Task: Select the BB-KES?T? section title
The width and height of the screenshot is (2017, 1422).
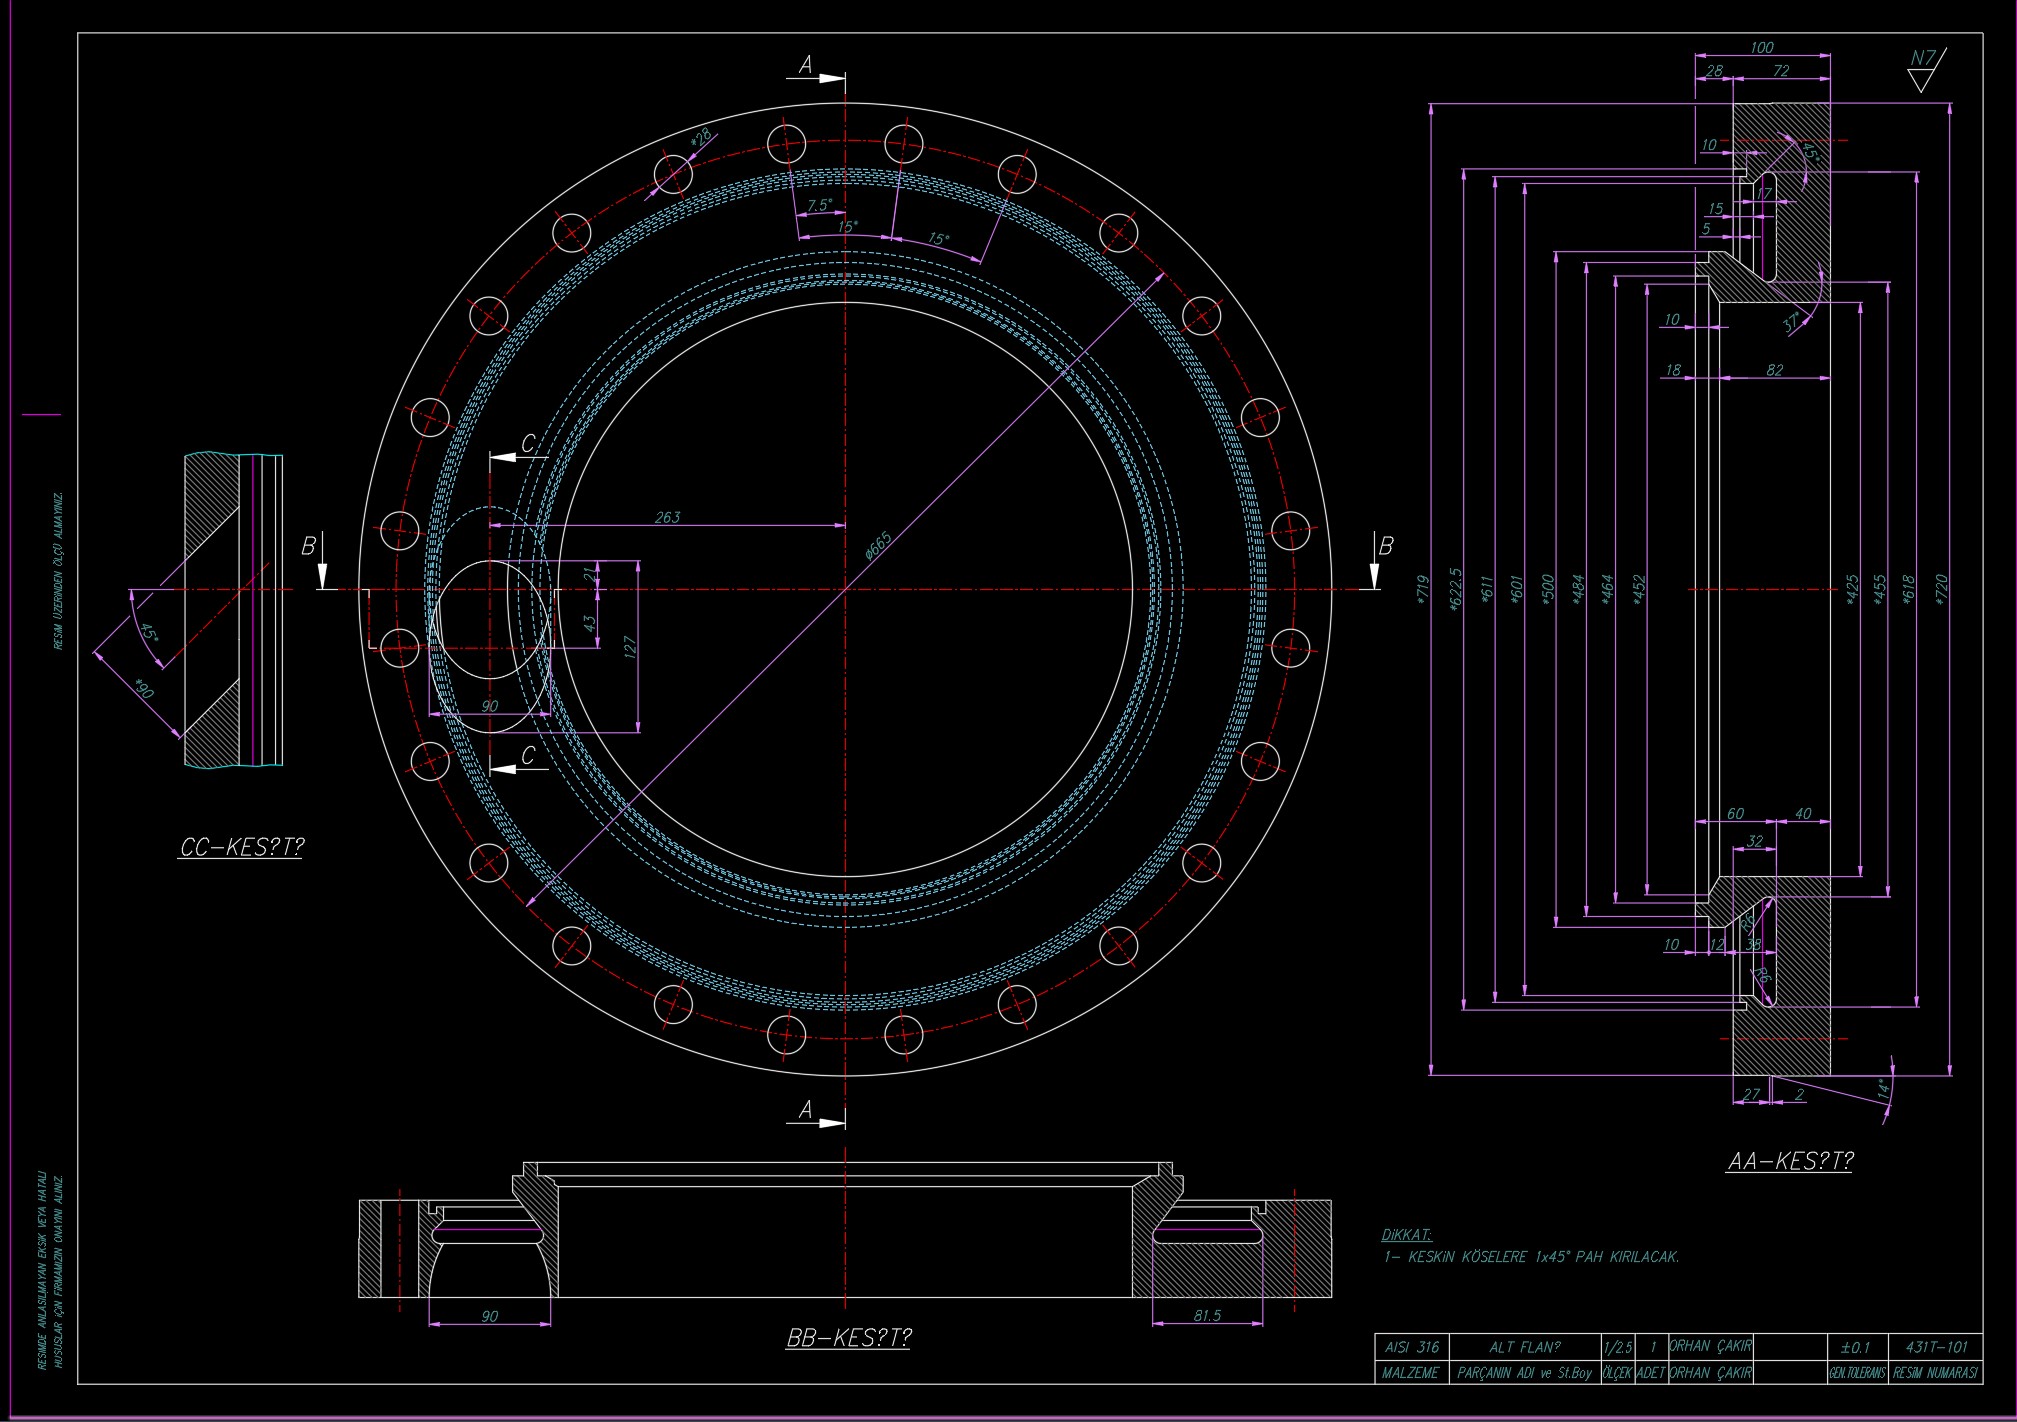Action: click(x=848, y=1338)
